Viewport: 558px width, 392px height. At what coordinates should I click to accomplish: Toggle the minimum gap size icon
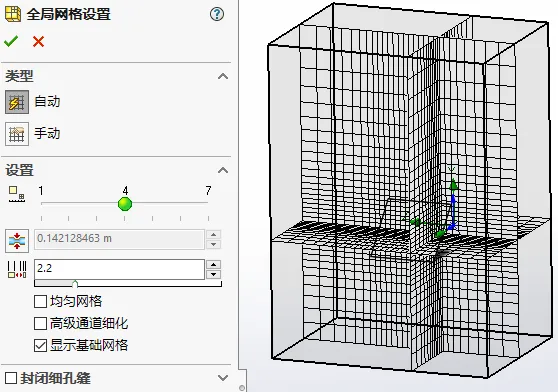17,241
